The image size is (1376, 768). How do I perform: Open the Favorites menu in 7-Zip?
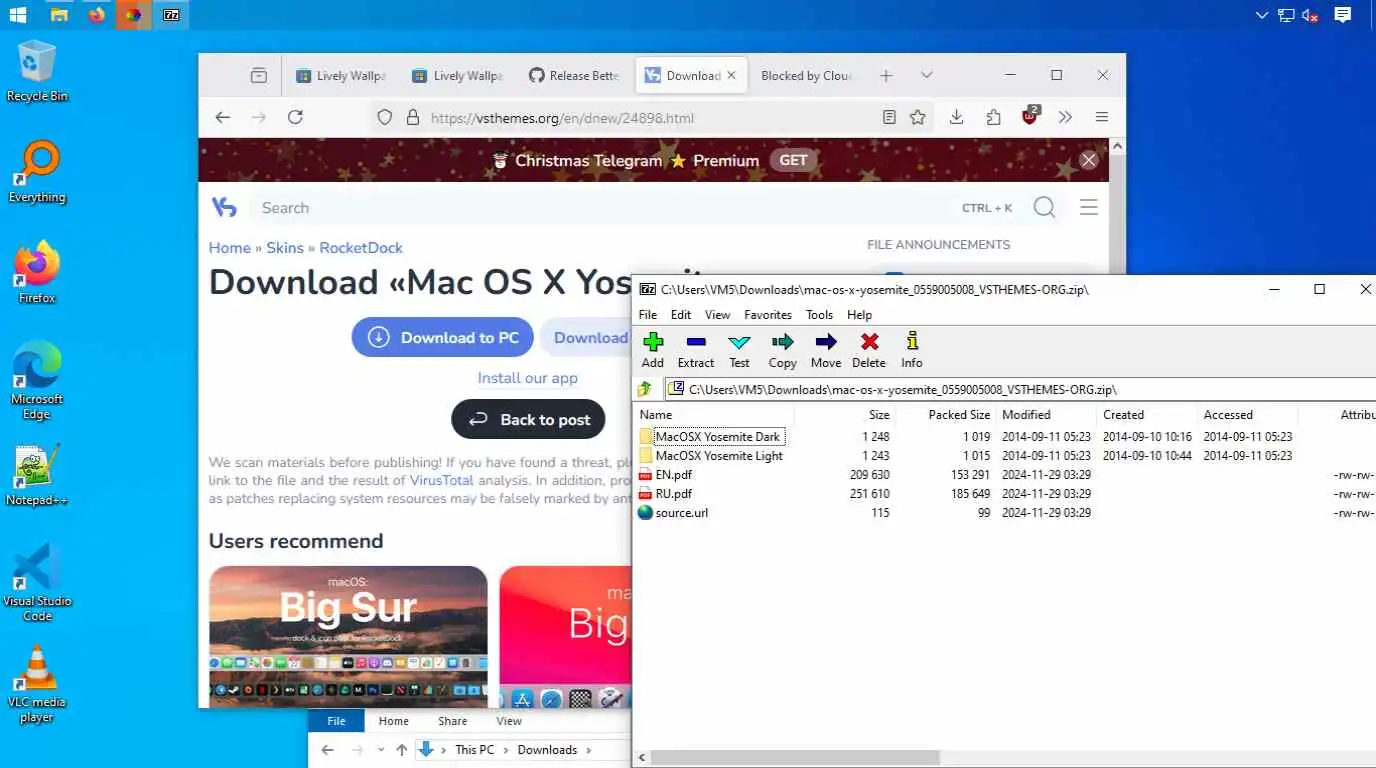[768, 314]
